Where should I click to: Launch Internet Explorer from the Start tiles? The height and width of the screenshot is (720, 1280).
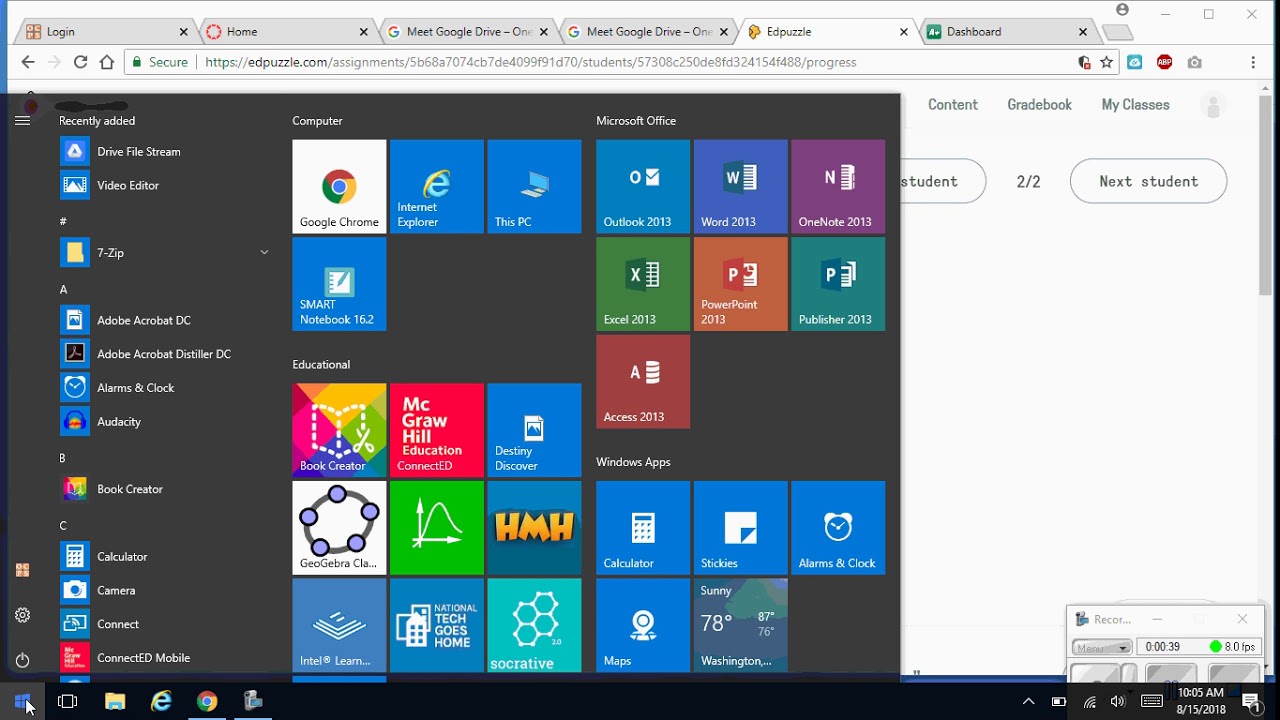[x=437, y=186]
